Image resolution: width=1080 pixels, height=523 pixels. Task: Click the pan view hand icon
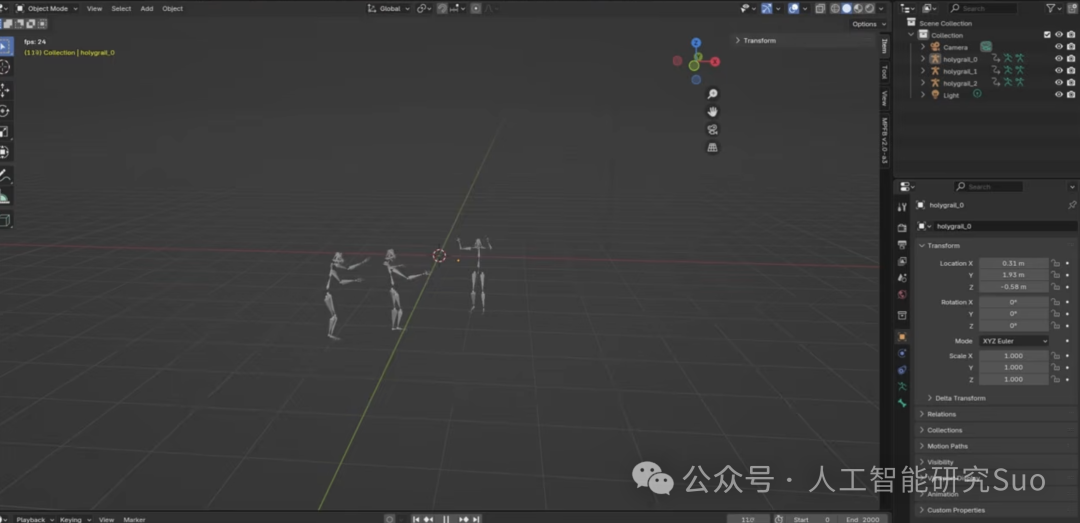point(713,112)
